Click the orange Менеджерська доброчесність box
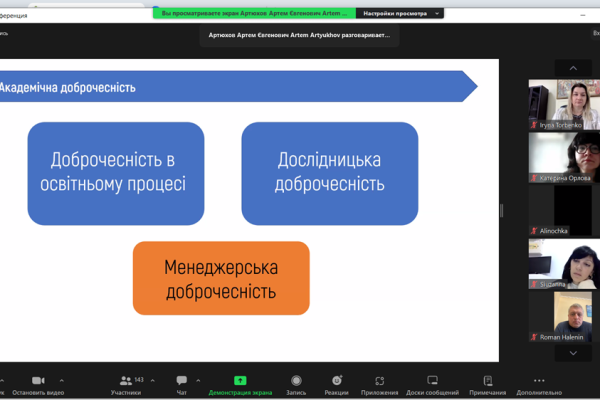The image size is (600, 400). pyautogui.click(x=221, y=278)
